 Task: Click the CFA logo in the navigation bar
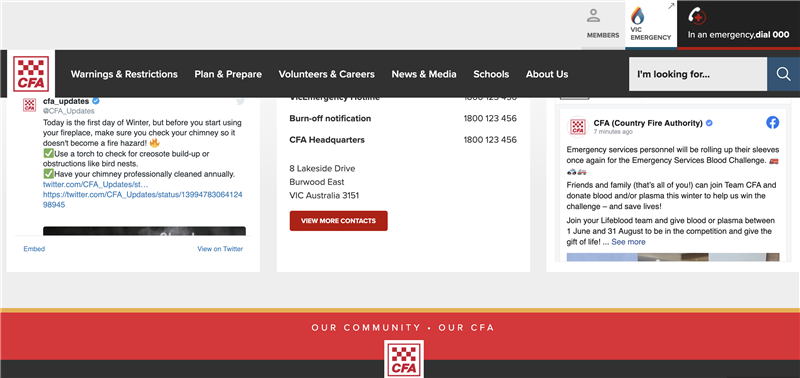pyautogui.click(x=31, y=74)
